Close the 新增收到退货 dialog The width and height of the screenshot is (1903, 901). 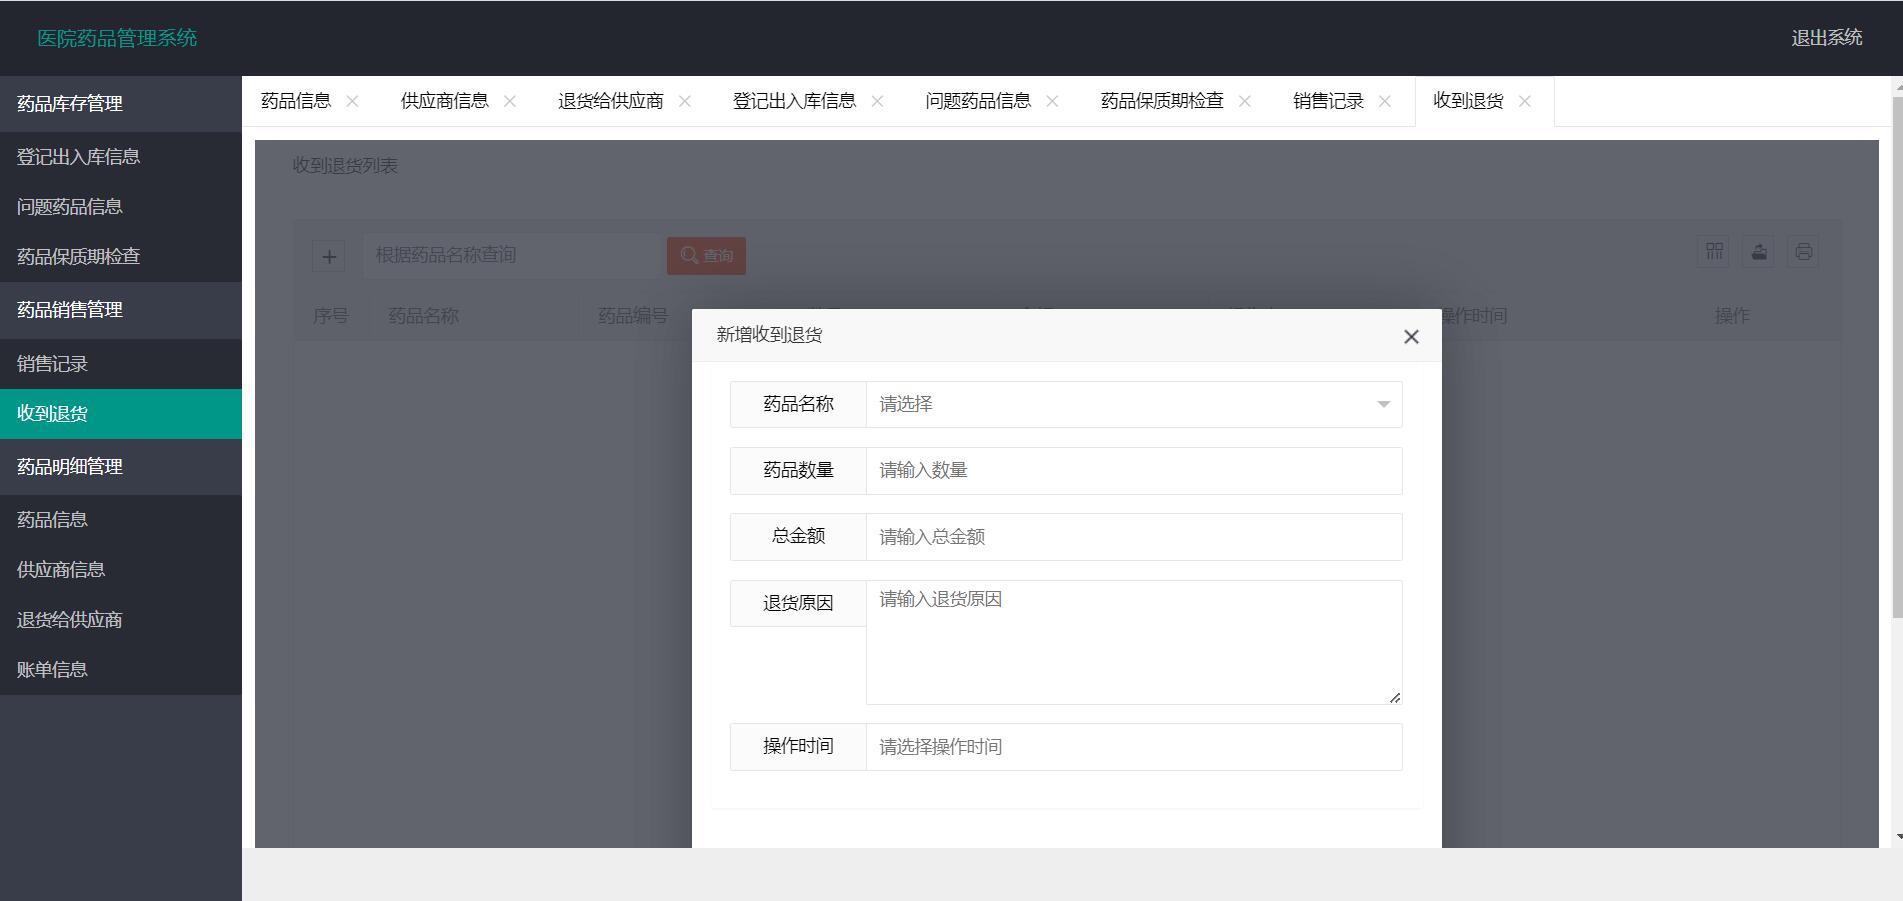(x=1411, y=337)
